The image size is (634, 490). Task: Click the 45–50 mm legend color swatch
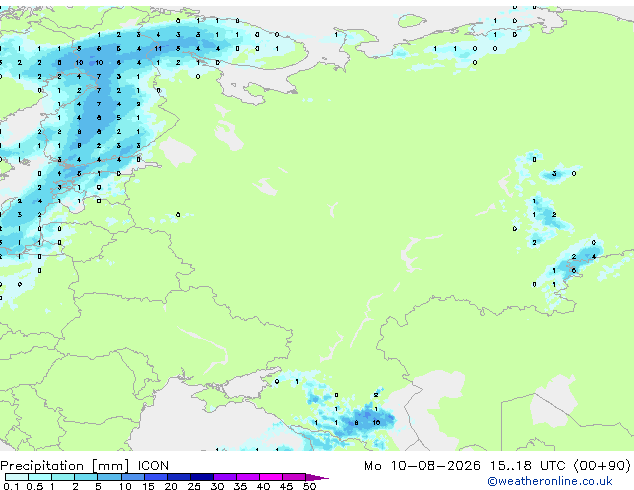click(x=294, y=477)
